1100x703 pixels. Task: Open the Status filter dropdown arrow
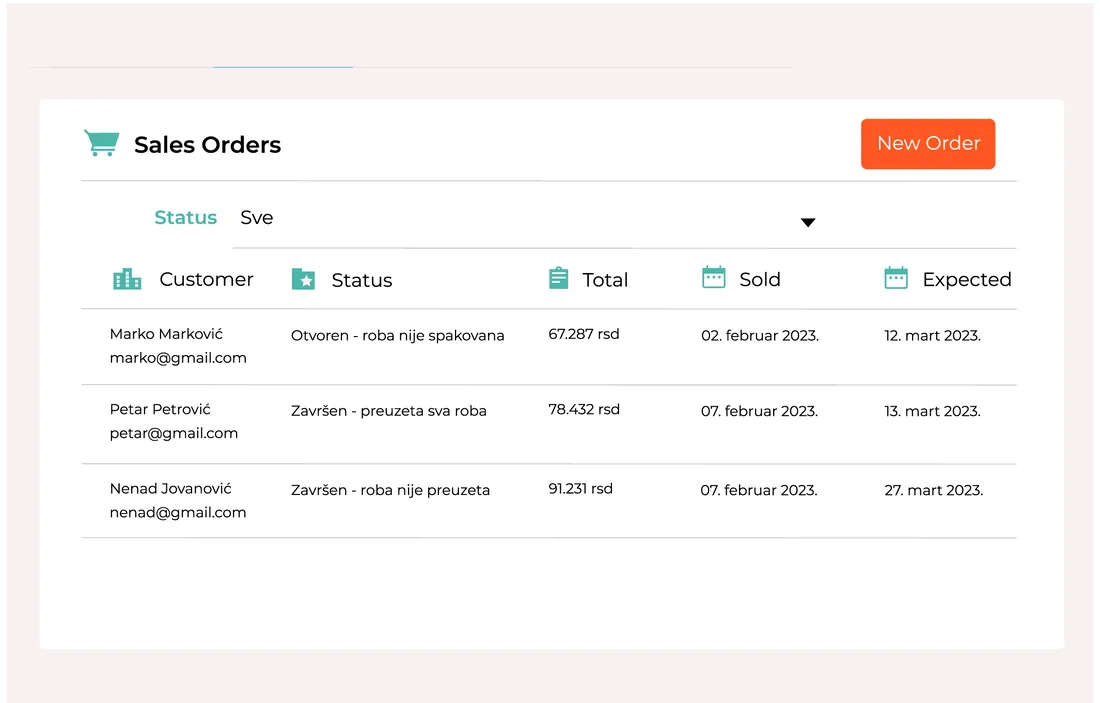pyautogui.click(x=808, y=222)
